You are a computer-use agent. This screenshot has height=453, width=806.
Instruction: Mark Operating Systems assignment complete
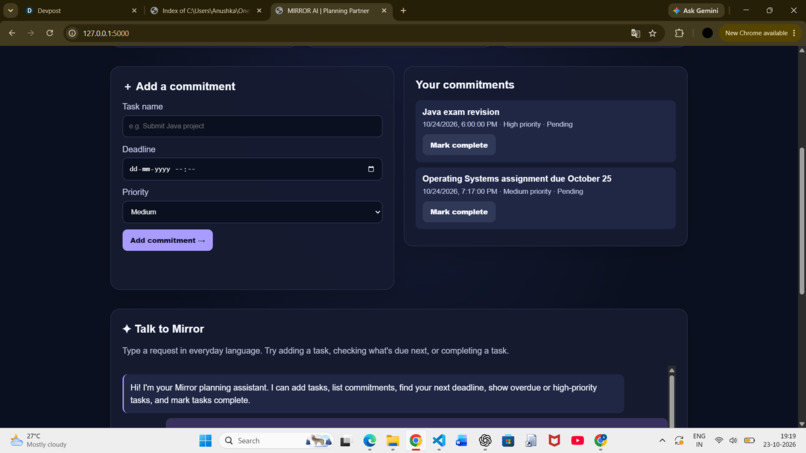pos(459,212)
